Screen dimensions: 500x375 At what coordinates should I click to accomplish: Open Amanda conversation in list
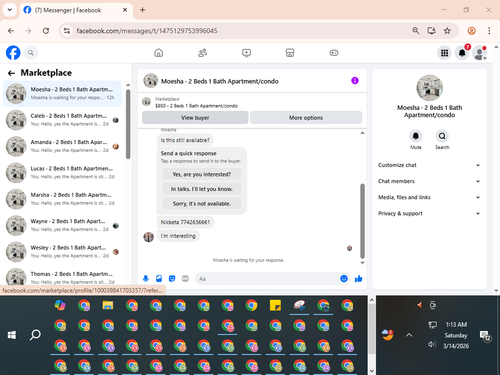coord(62,146)
